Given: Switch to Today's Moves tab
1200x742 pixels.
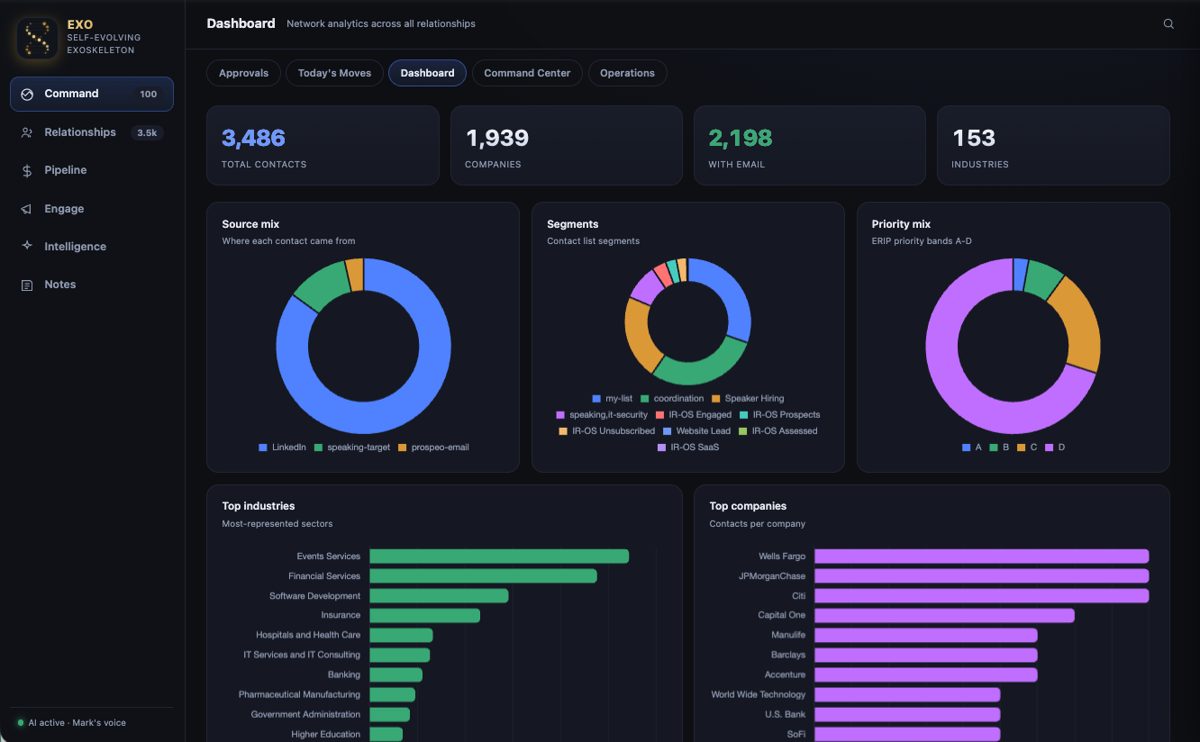Looking at the screenshot, I should 334,73.
